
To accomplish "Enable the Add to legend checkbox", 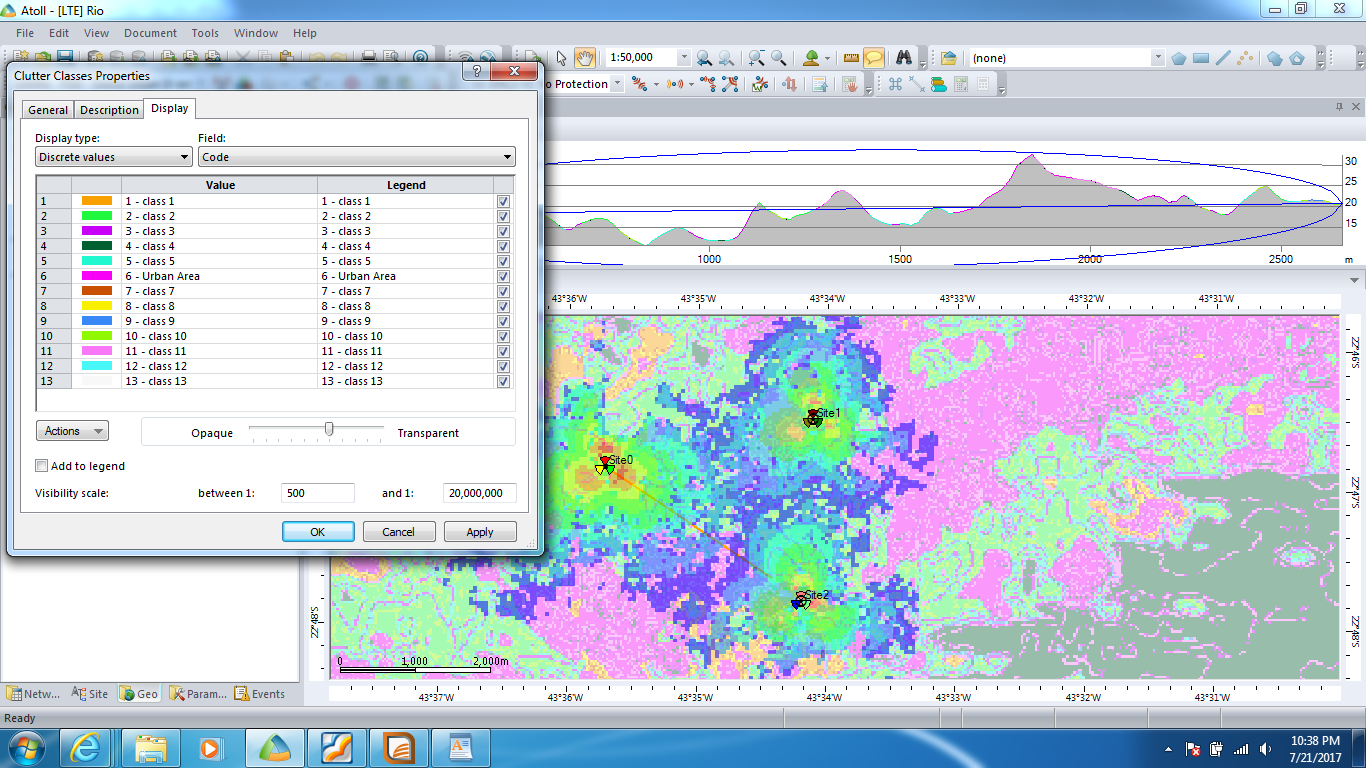I will pos(41,466).
